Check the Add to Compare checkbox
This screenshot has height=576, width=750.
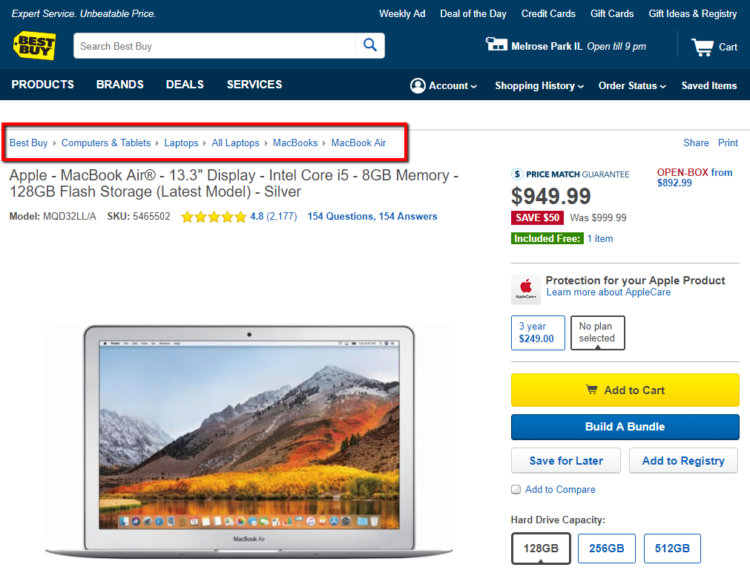[516, 489]
